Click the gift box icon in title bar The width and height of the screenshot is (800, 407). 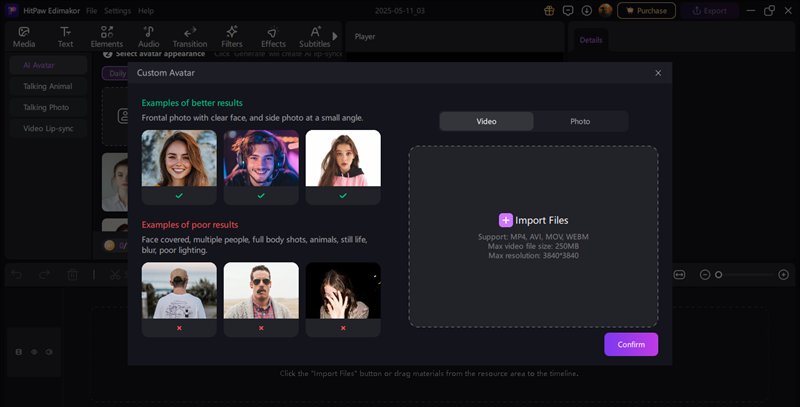click(x=549, y=10)
